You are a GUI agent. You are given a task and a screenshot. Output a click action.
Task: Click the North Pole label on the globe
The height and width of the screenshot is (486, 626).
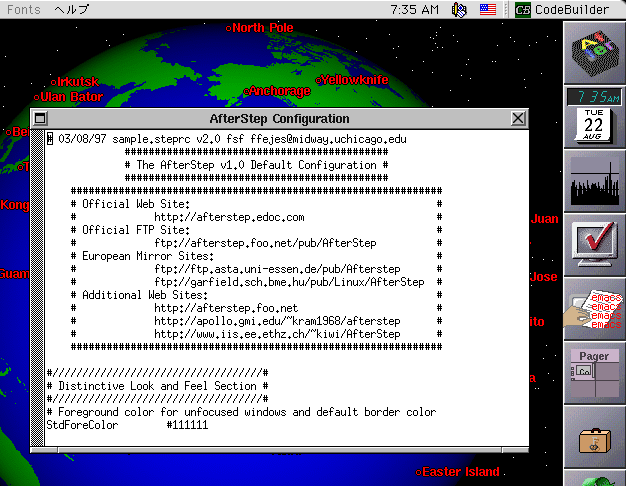coord(263,28)
